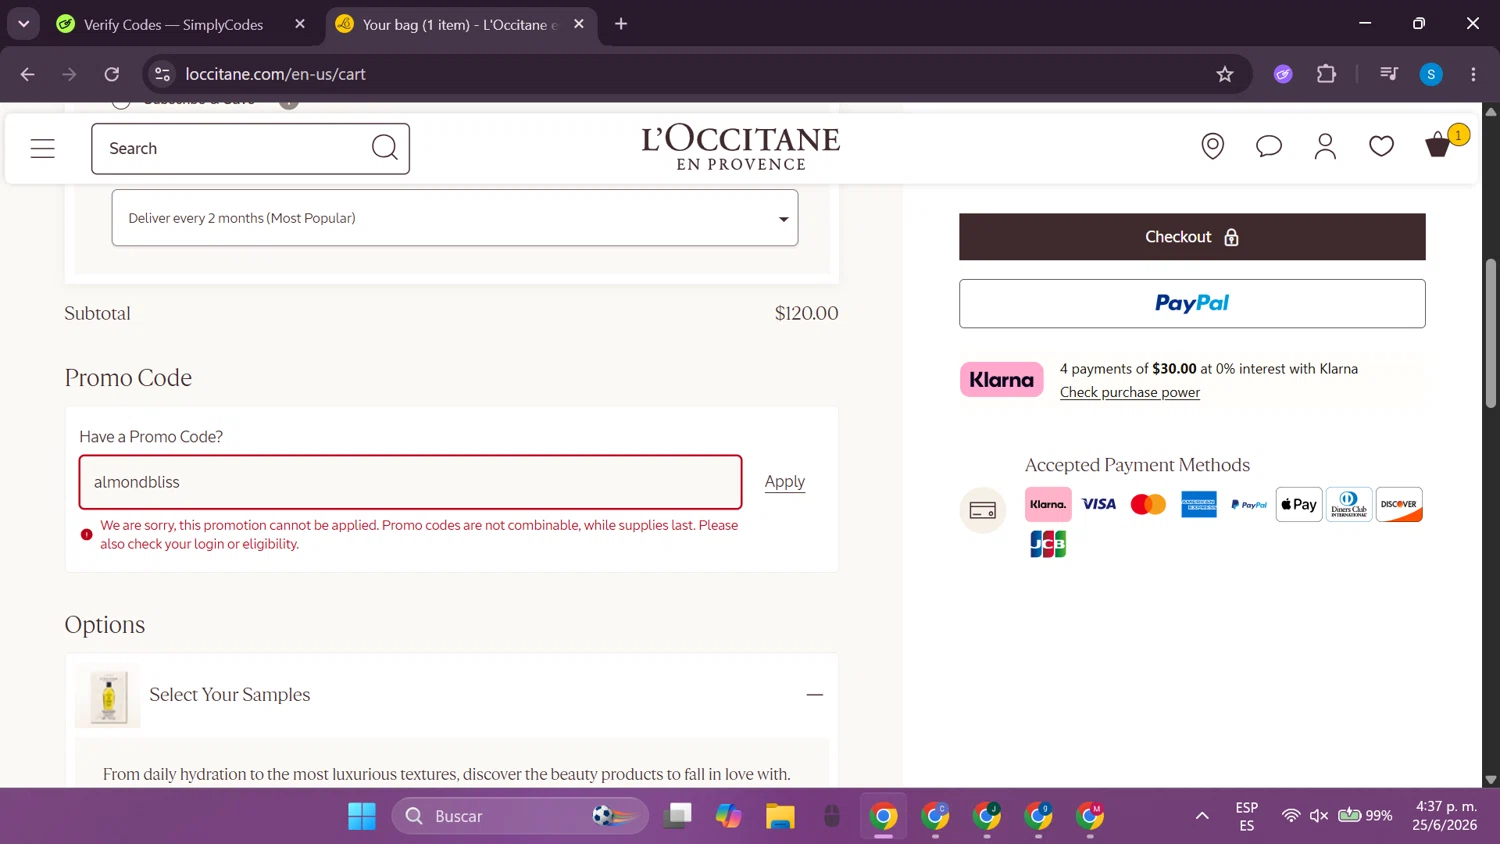Open the account profile icon
This screenshot has height=844, width=1500.
coord(1325,146)
